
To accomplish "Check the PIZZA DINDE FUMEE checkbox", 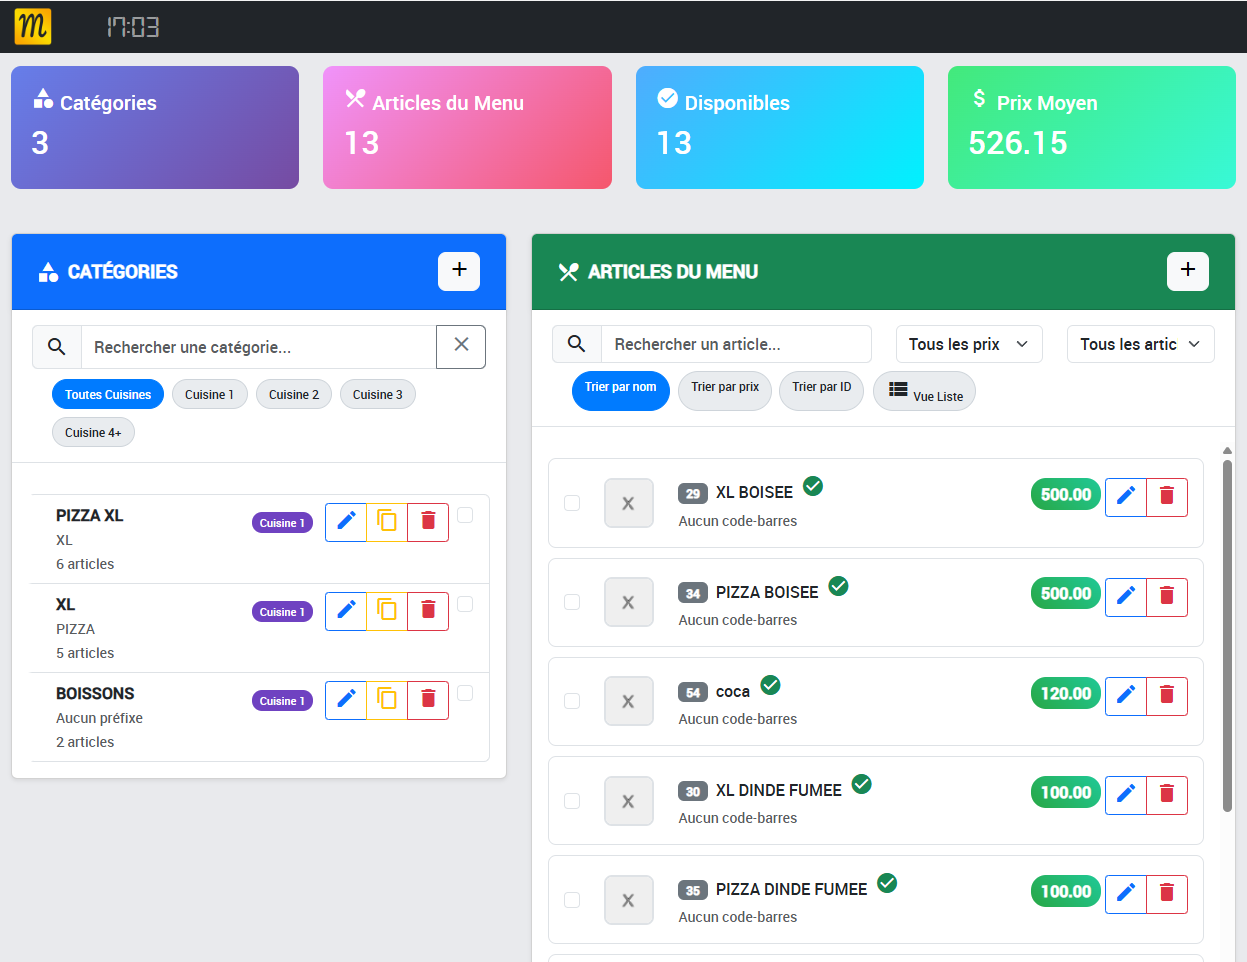I will click(x=572, y=900).
